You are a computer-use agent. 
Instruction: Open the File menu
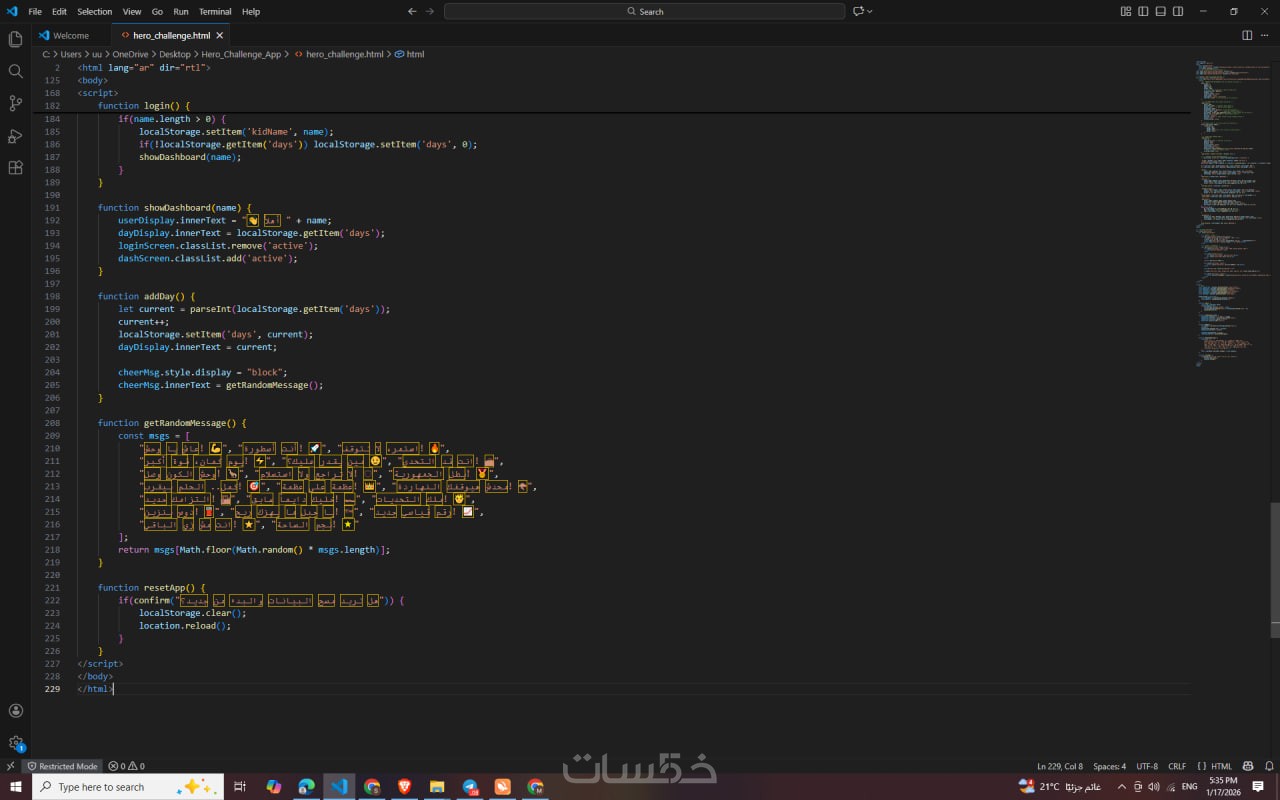pyautogui.click(x=35, y=11)
